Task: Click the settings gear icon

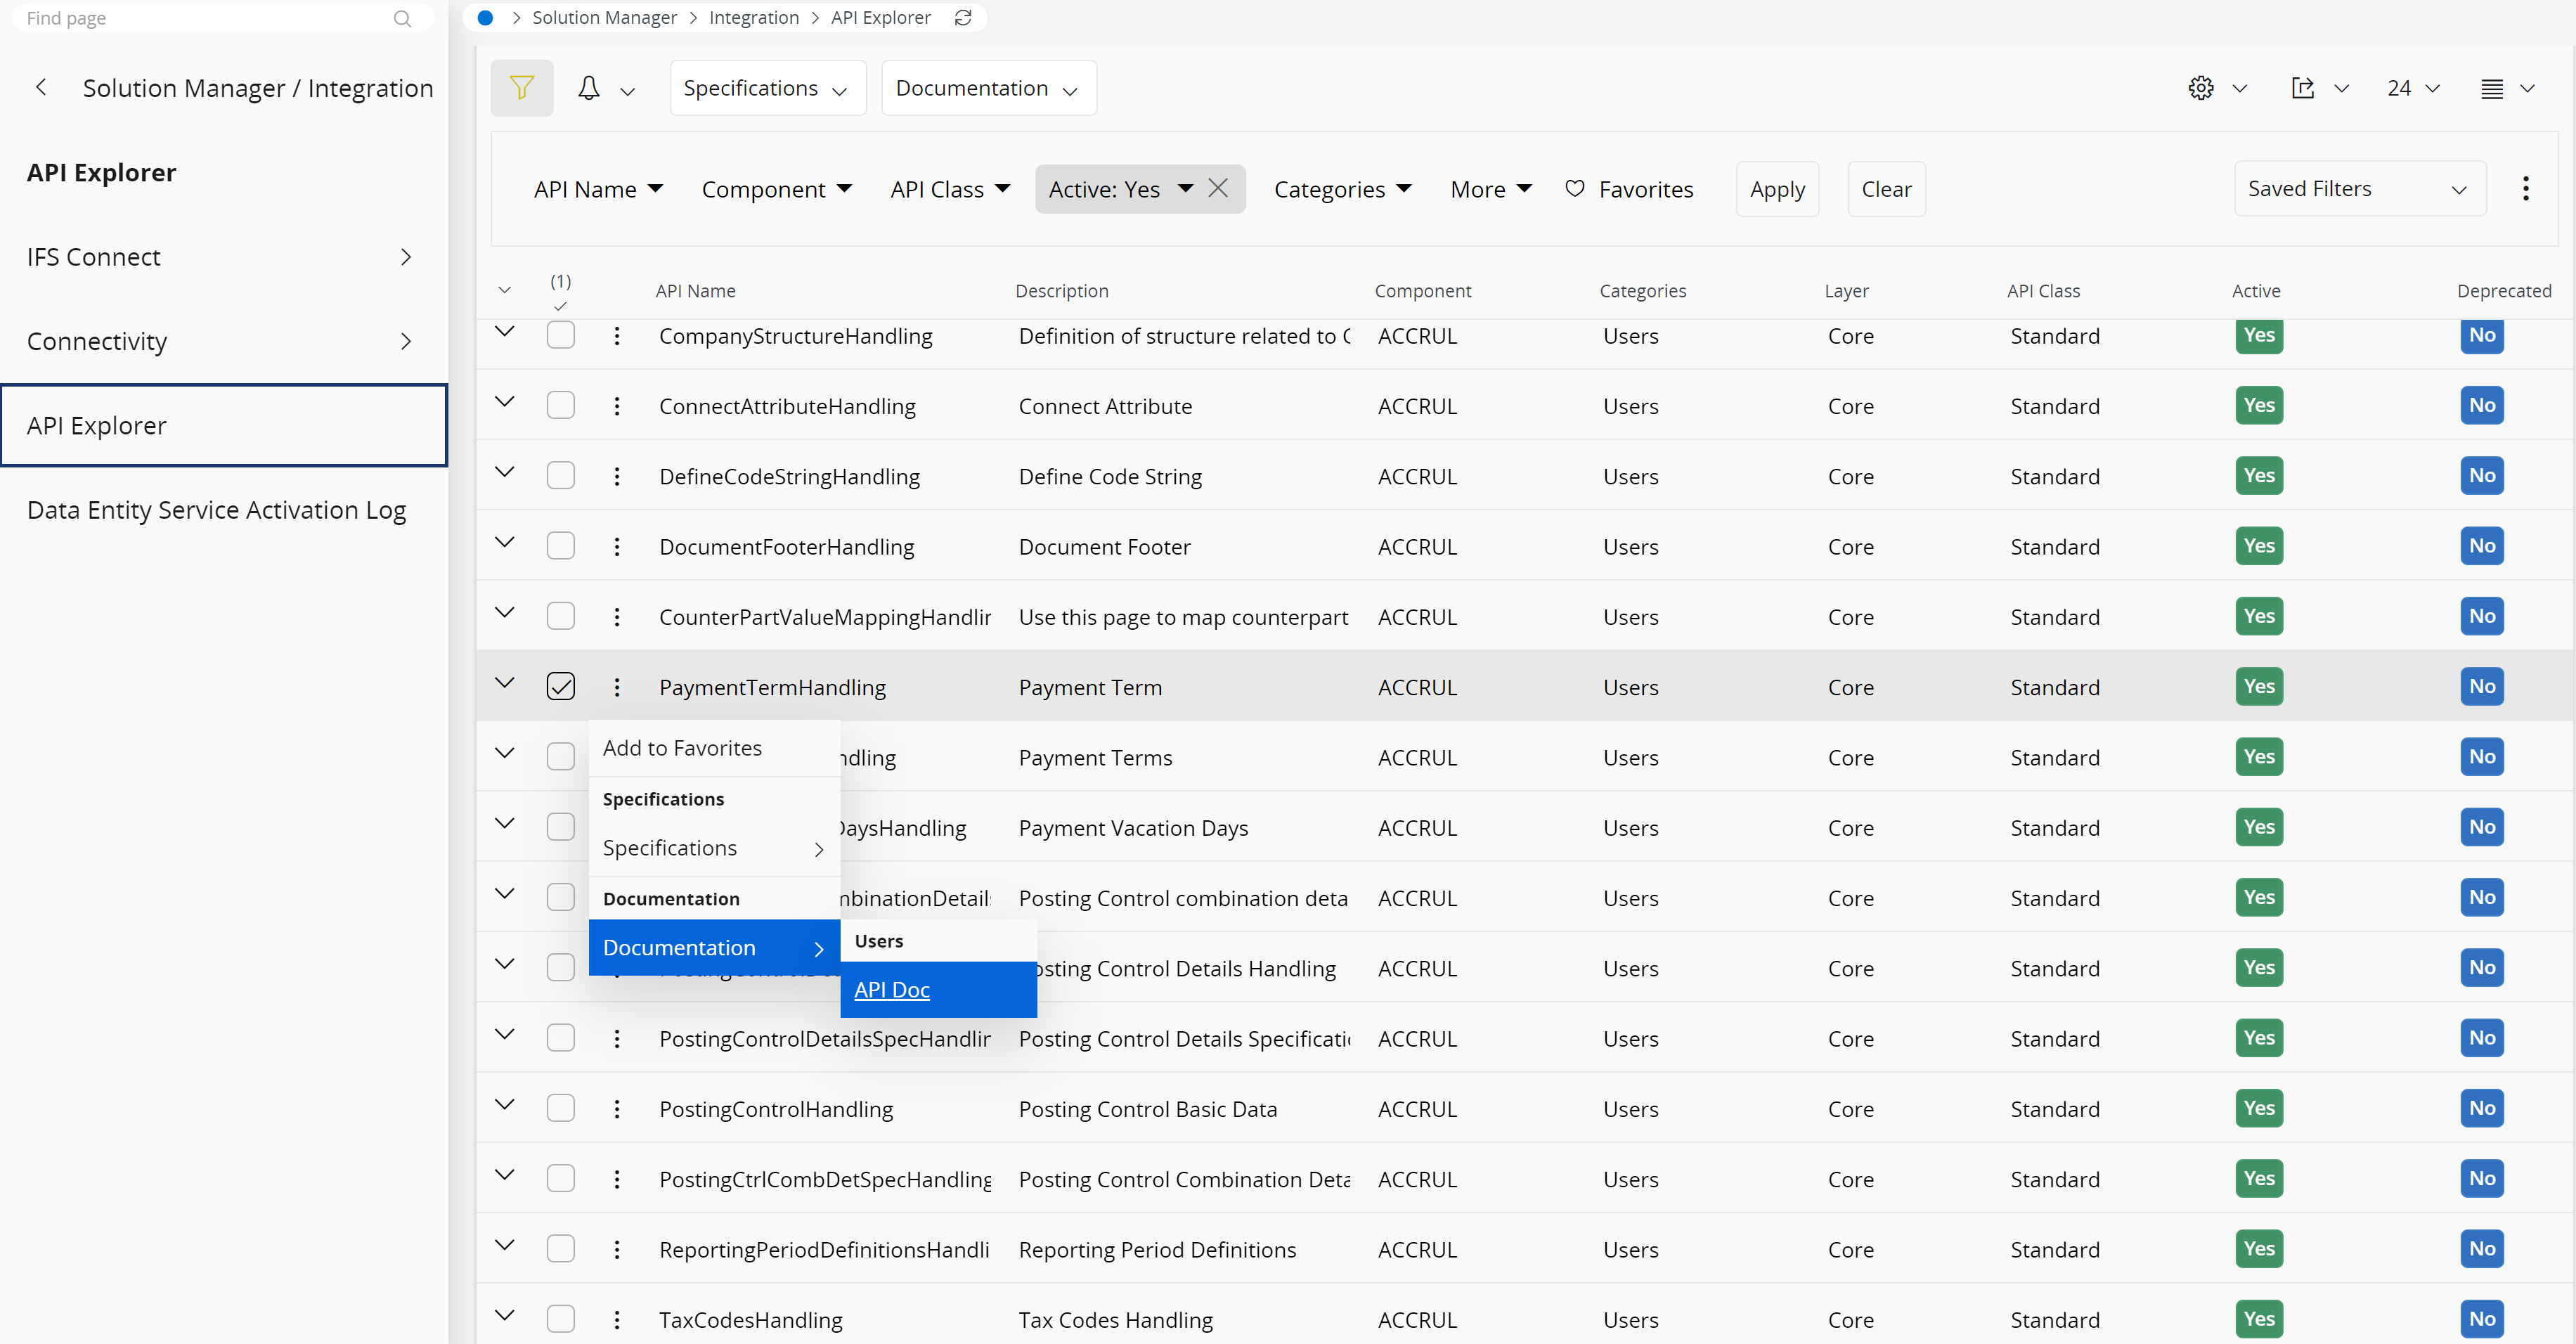Action: [x=2200, y=88]
